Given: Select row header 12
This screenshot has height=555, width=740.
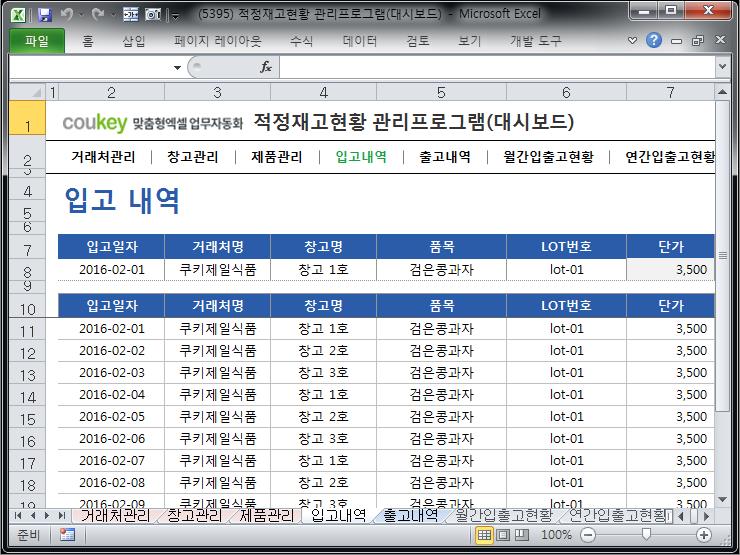Looking at the screenshot, I should point(27,353).
